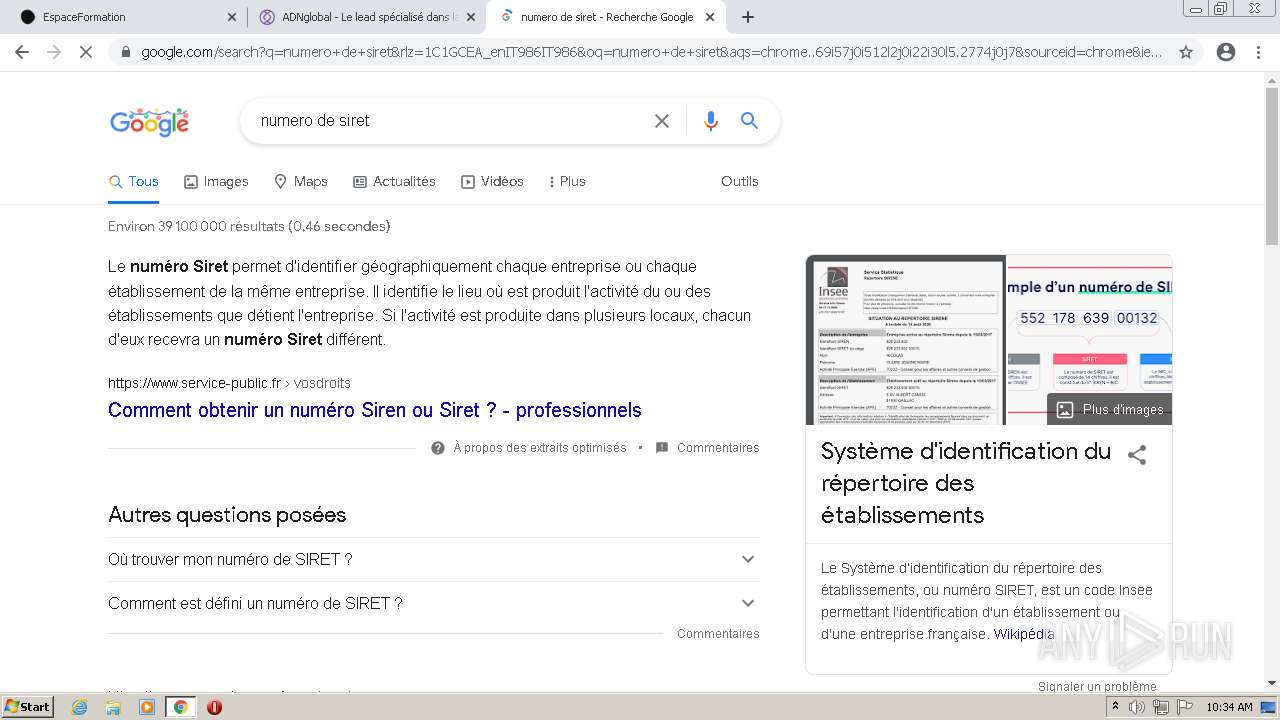Stop loading the page
Screen dimensions: 1280x720
pos(86,52)
